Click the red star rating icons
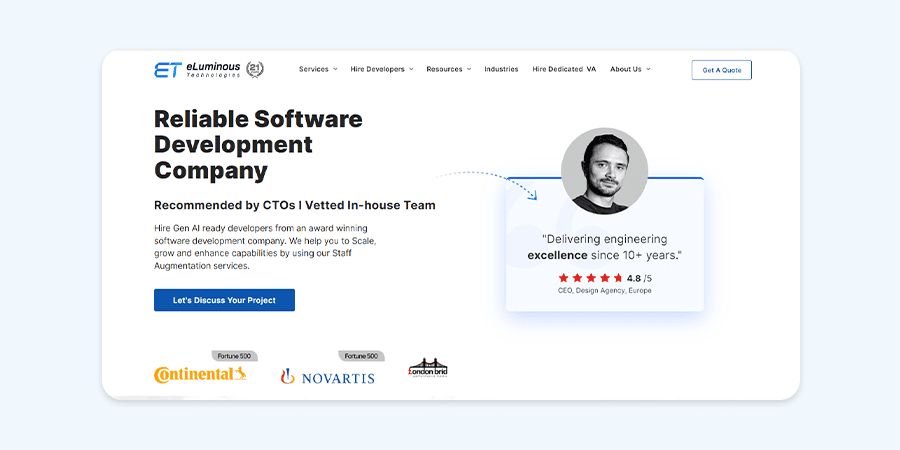Viewport: 900px width, 450px height. coord(591,278)
